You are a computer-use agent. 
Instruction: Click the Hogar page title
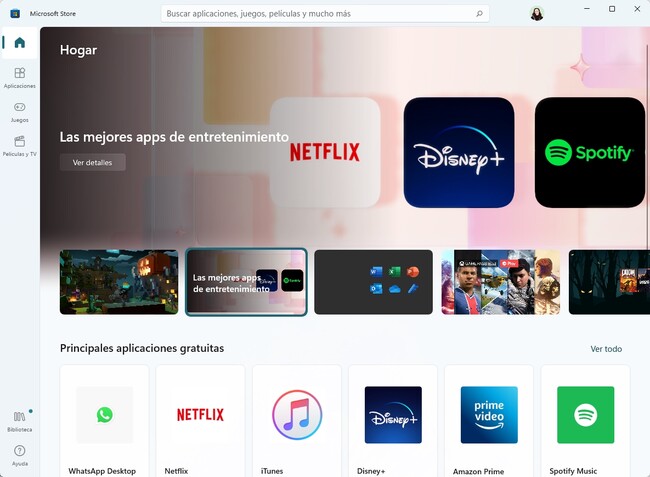pyautogui.click(x=78, y=50)
